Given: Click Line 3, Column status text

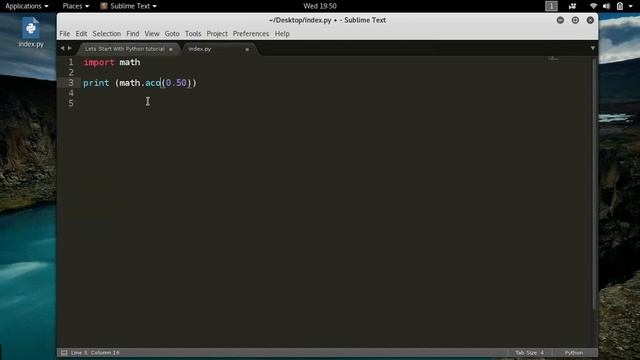Looking at the screenshot, I should 95,353.
